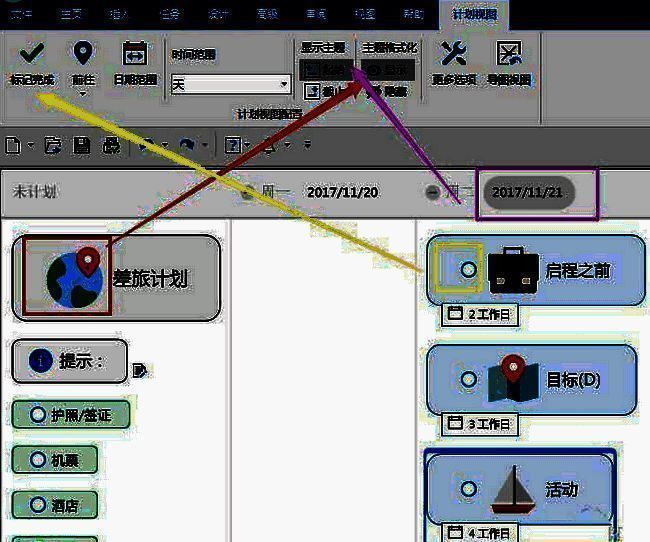The height and width of the screenshot is (542, 650).
Task: Click the blue info icon on 提示 topic
Action: point(41,361)
